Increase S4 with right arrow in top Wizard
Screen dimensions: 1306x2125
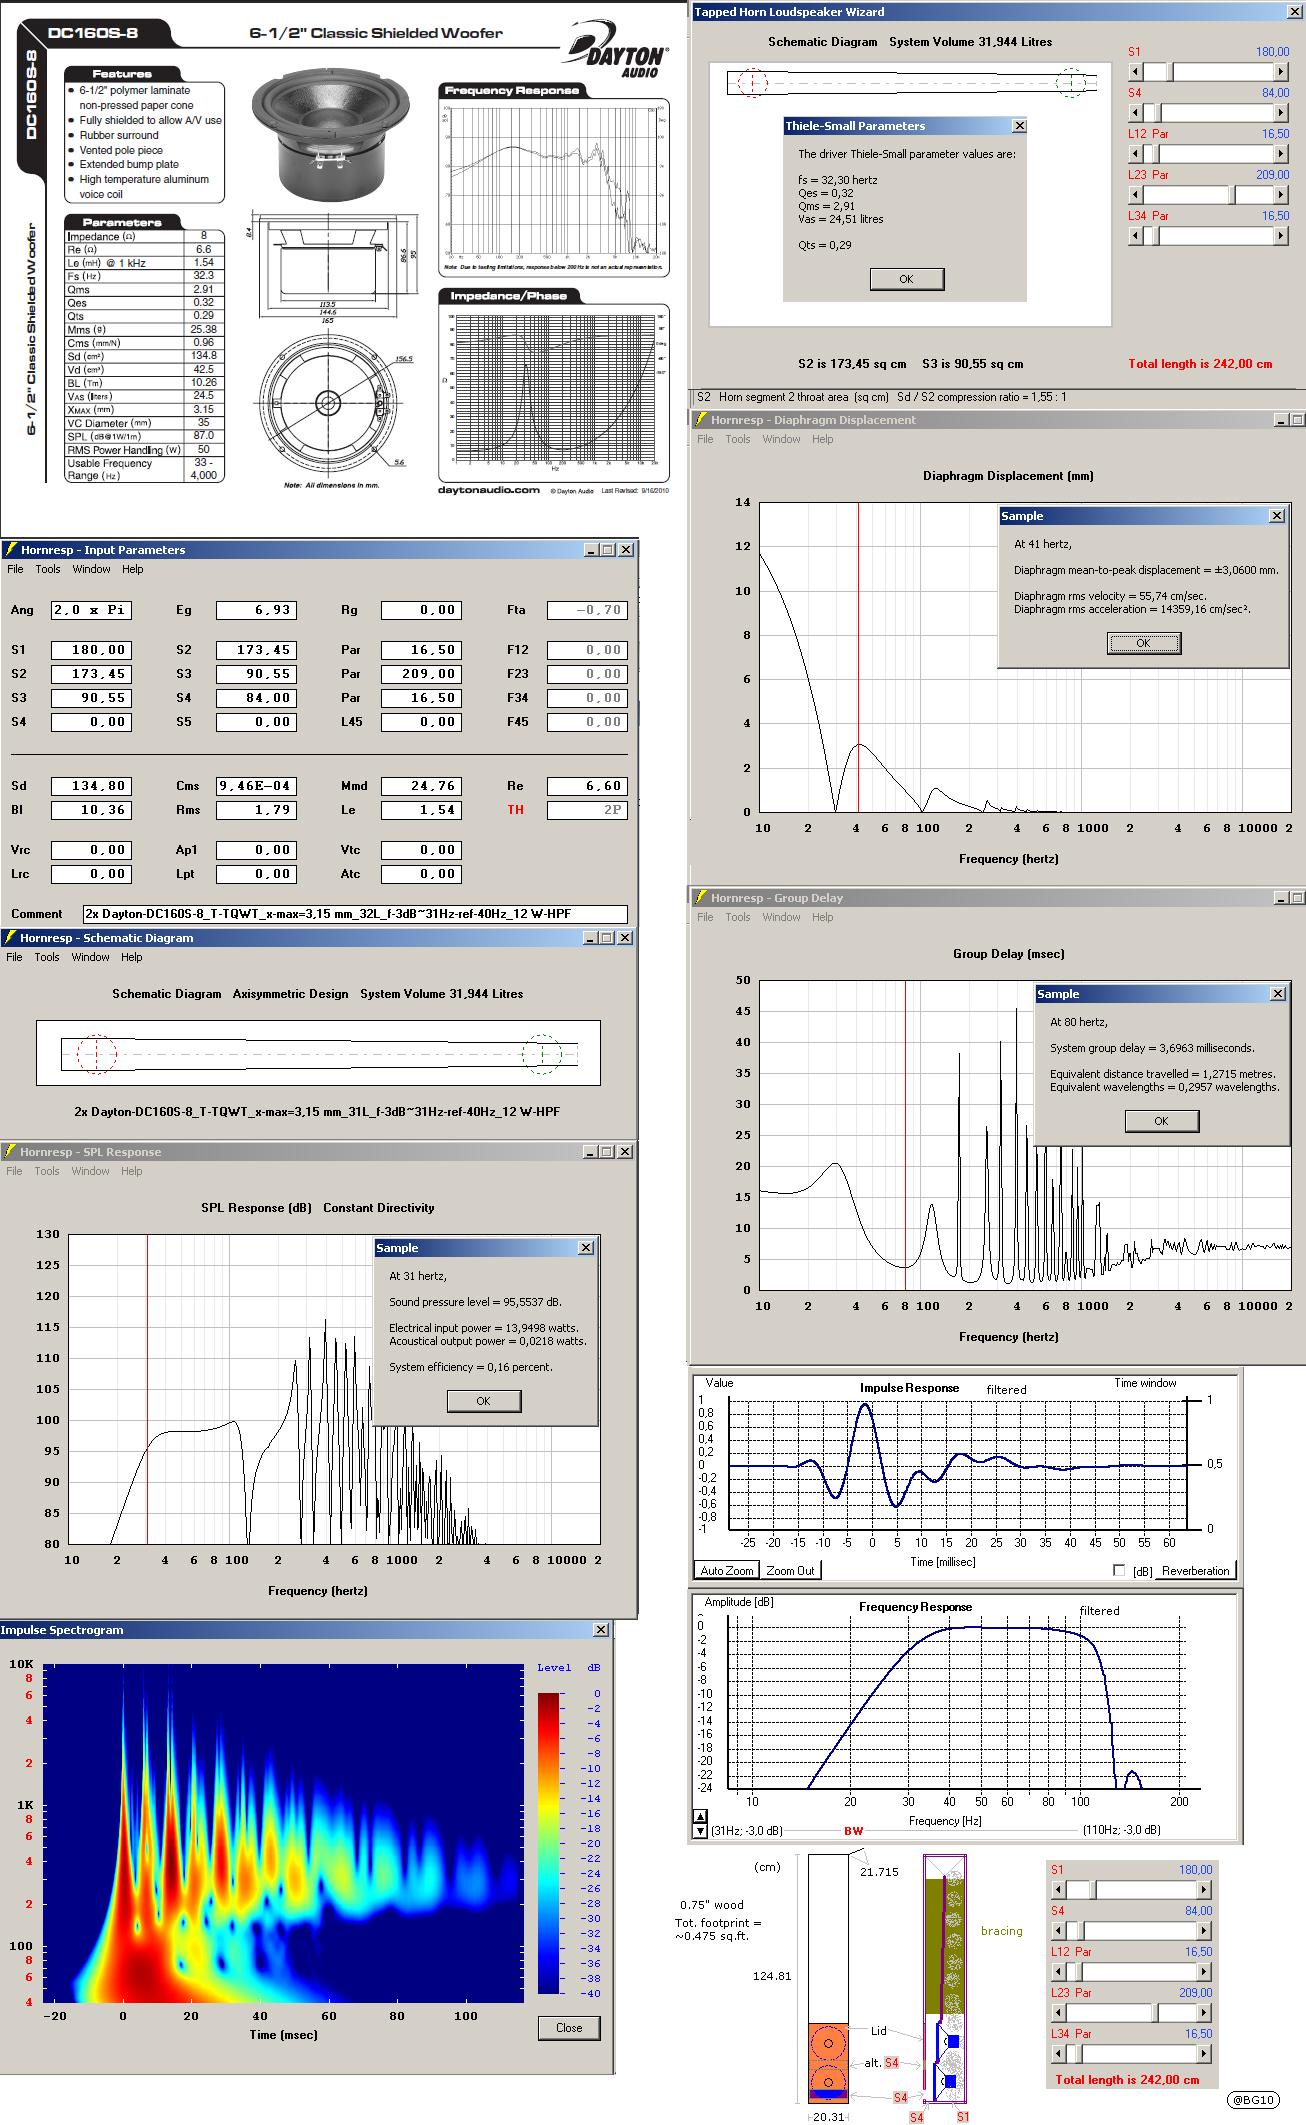pos(1281,113)
